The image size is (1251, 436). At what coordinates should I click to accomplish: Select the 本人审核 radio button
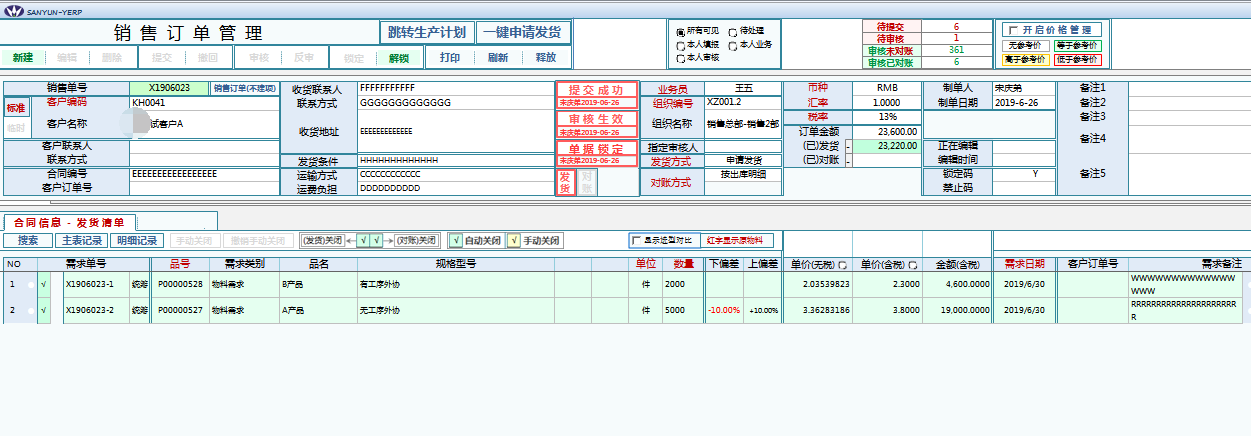681,58
